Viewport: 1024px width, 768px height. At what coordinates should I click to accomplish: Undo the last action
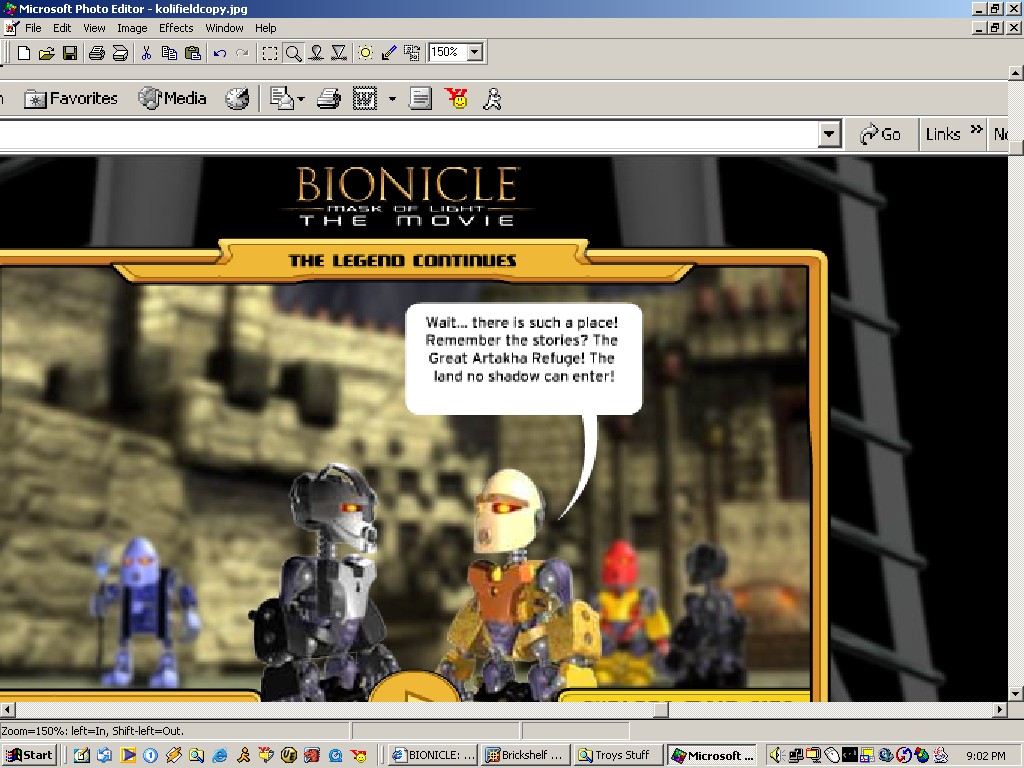[220, 53]
